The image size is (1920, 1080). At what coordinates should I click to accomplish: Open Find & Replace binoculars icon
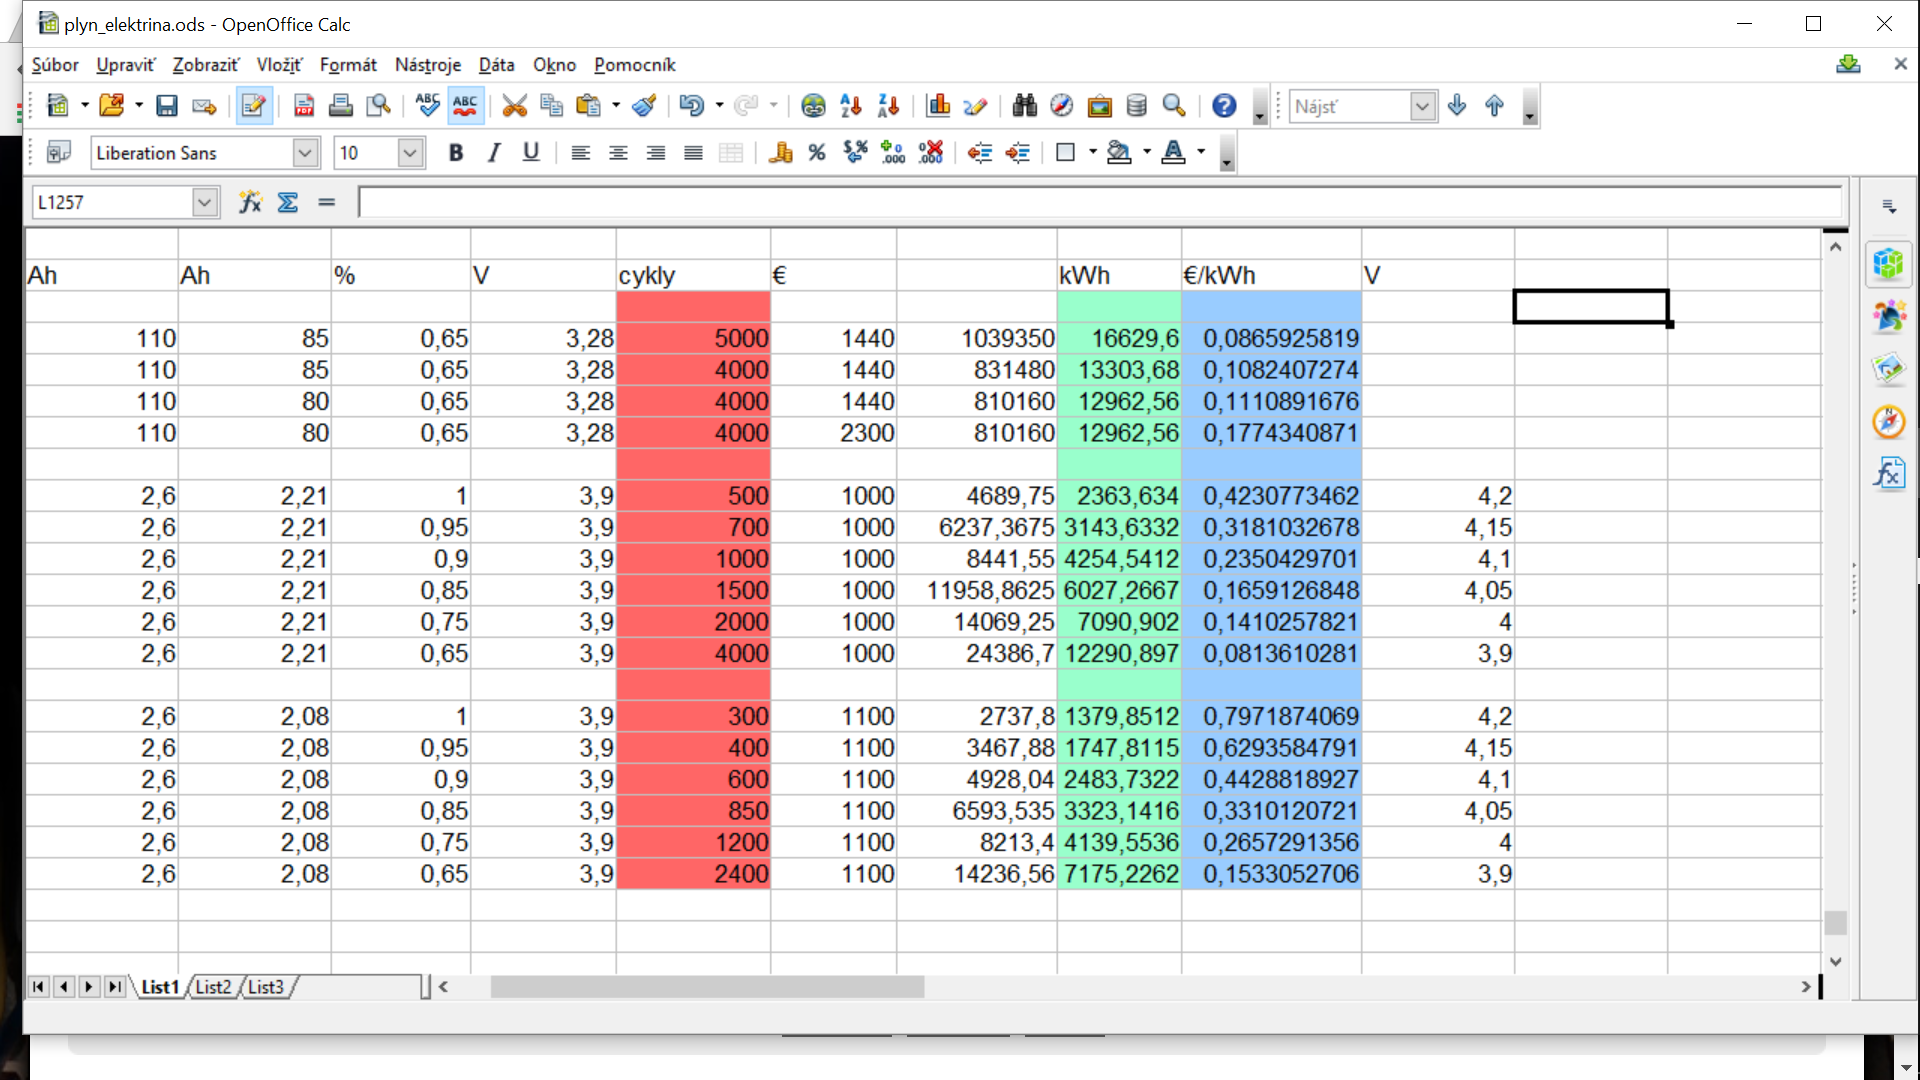coord(1024,106)
